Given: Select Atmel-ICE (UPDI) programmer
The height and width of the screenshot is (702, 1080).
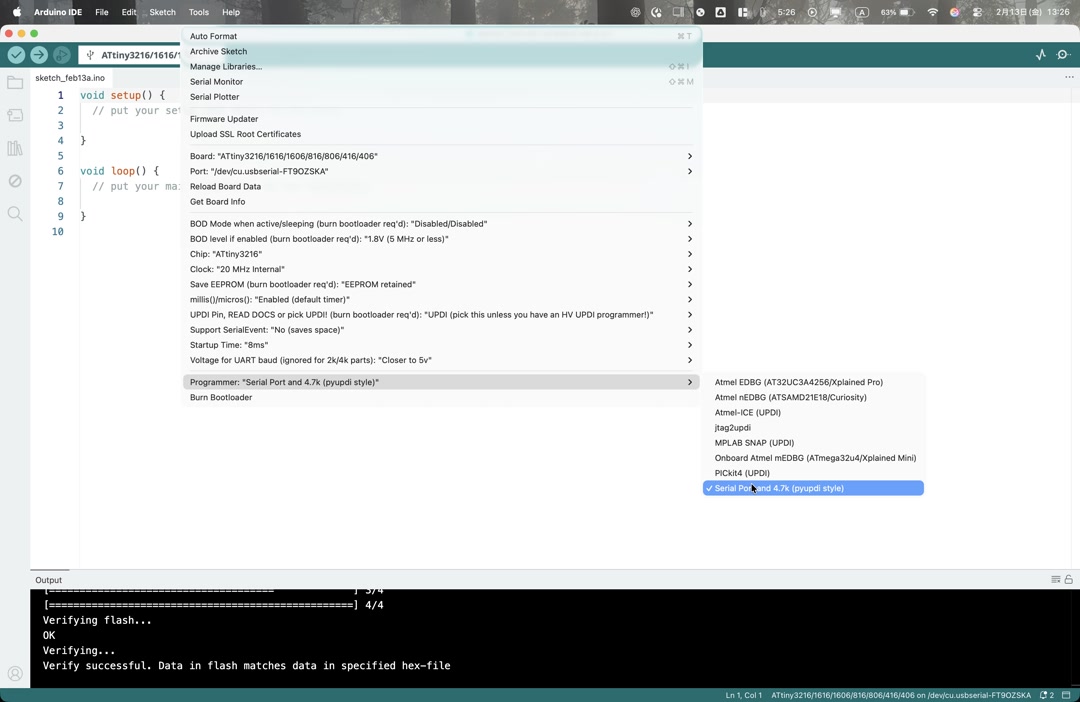Looking at the screenshot, I should coord(813,412).
